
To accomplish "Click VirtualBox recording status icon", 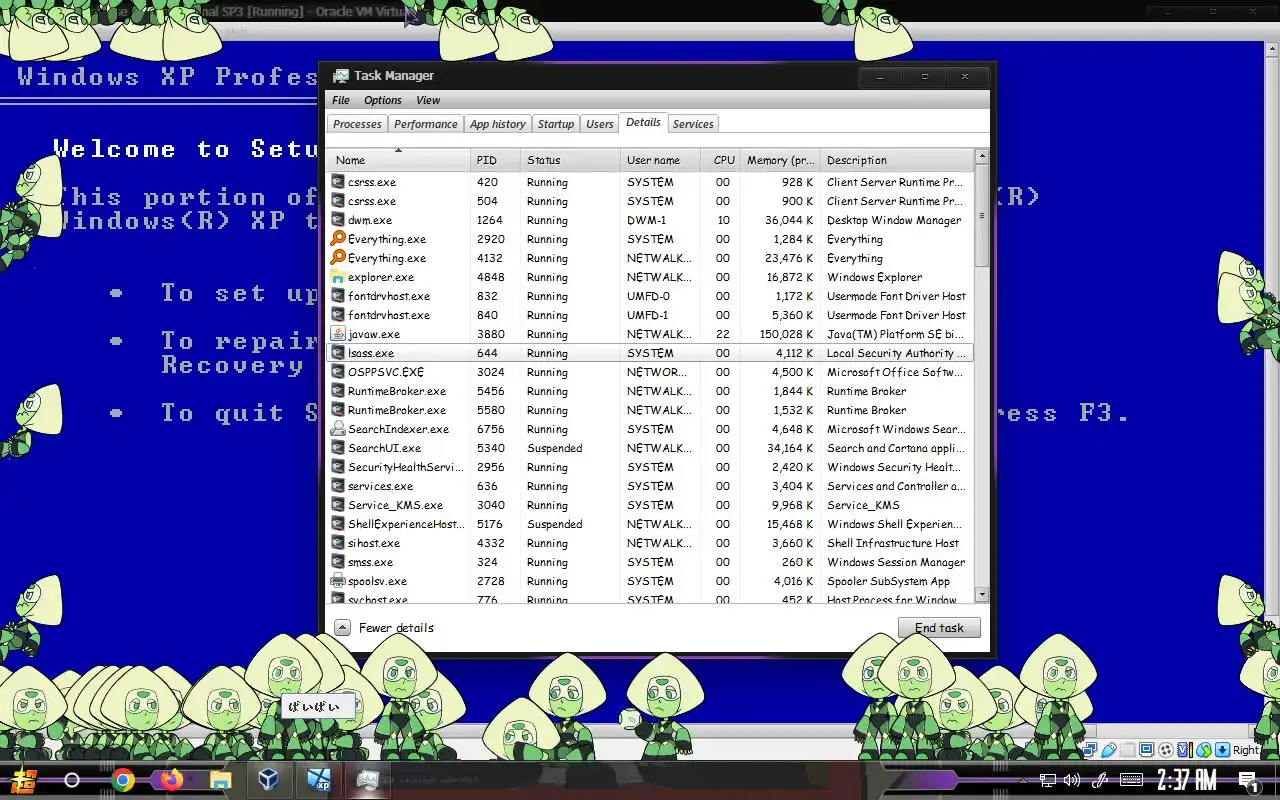I will tap(1166, 750).
